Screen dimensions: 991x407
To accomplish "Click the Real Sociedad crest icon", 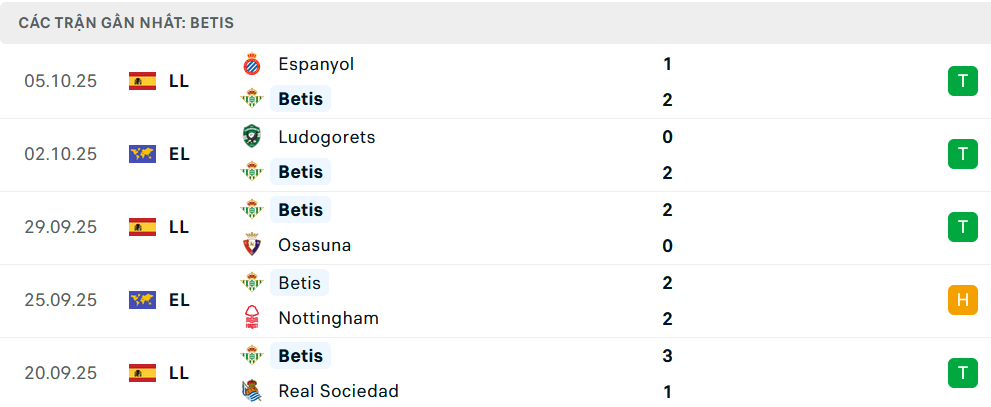I will point(251,392).
